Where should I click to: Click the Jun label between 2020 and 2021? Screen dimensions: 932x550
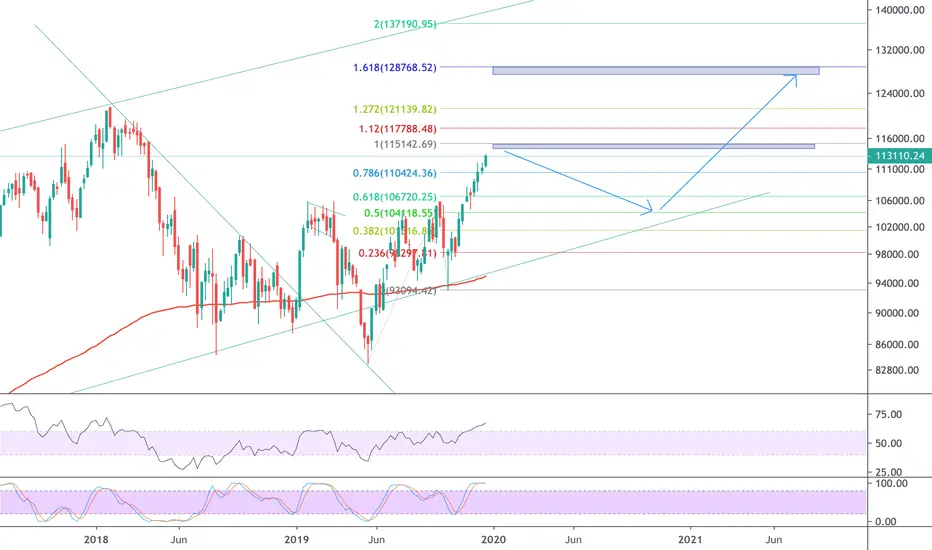point(573,540)
